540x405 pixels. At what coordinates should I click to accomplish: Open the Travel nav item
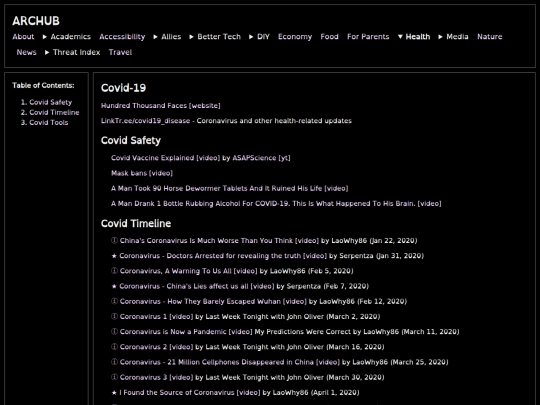120,52
